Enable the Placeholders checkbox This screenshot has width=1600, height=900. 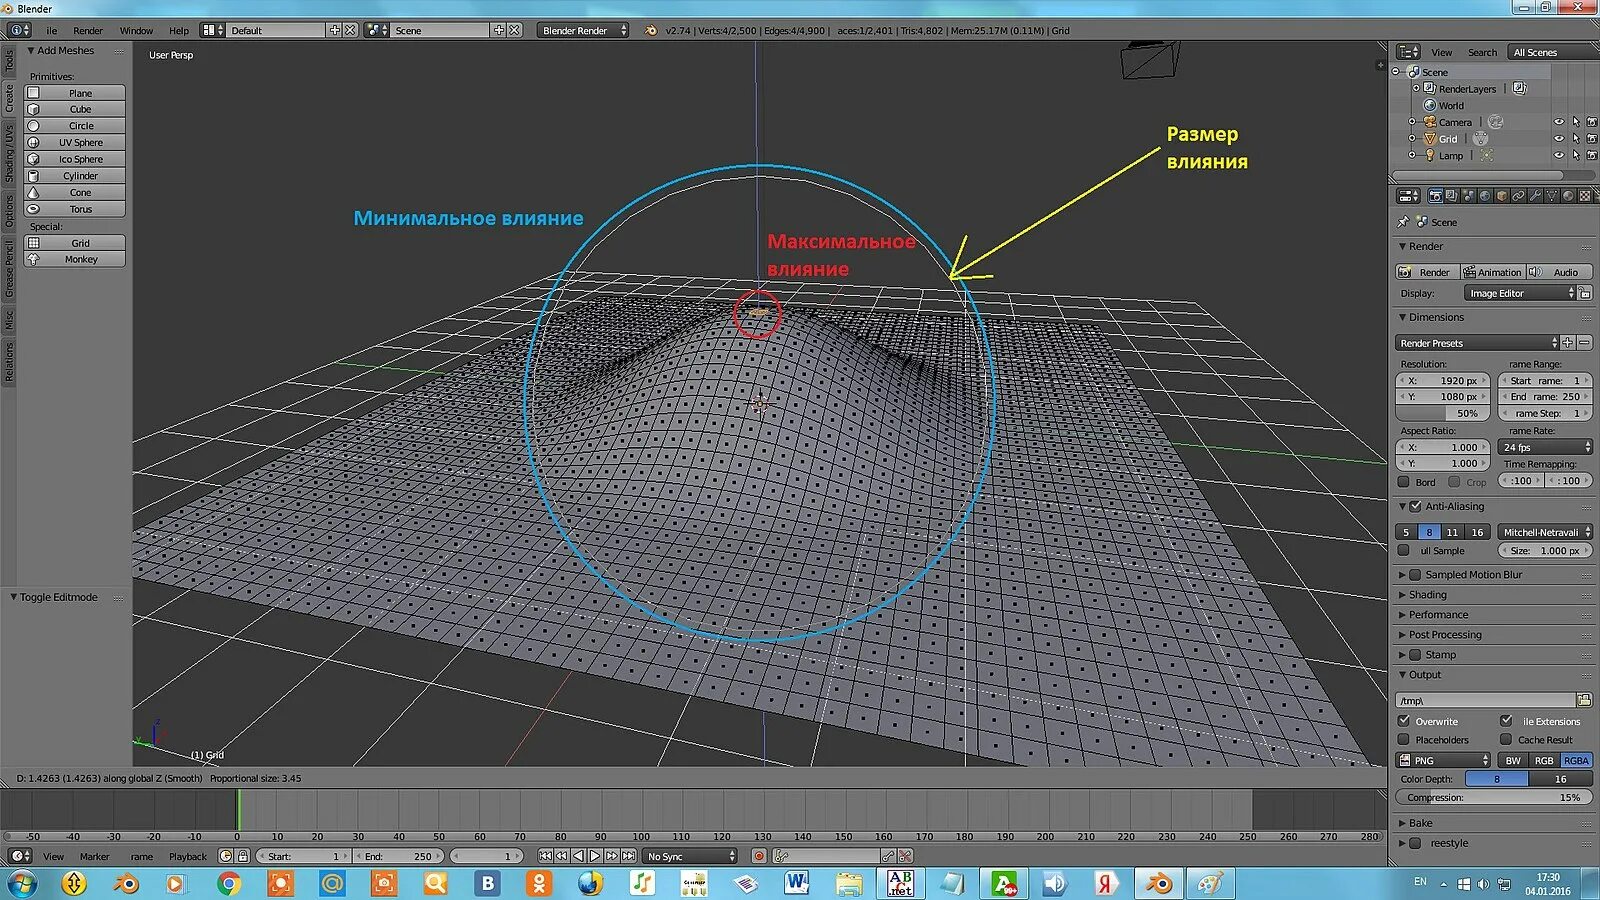point(1404,740)
